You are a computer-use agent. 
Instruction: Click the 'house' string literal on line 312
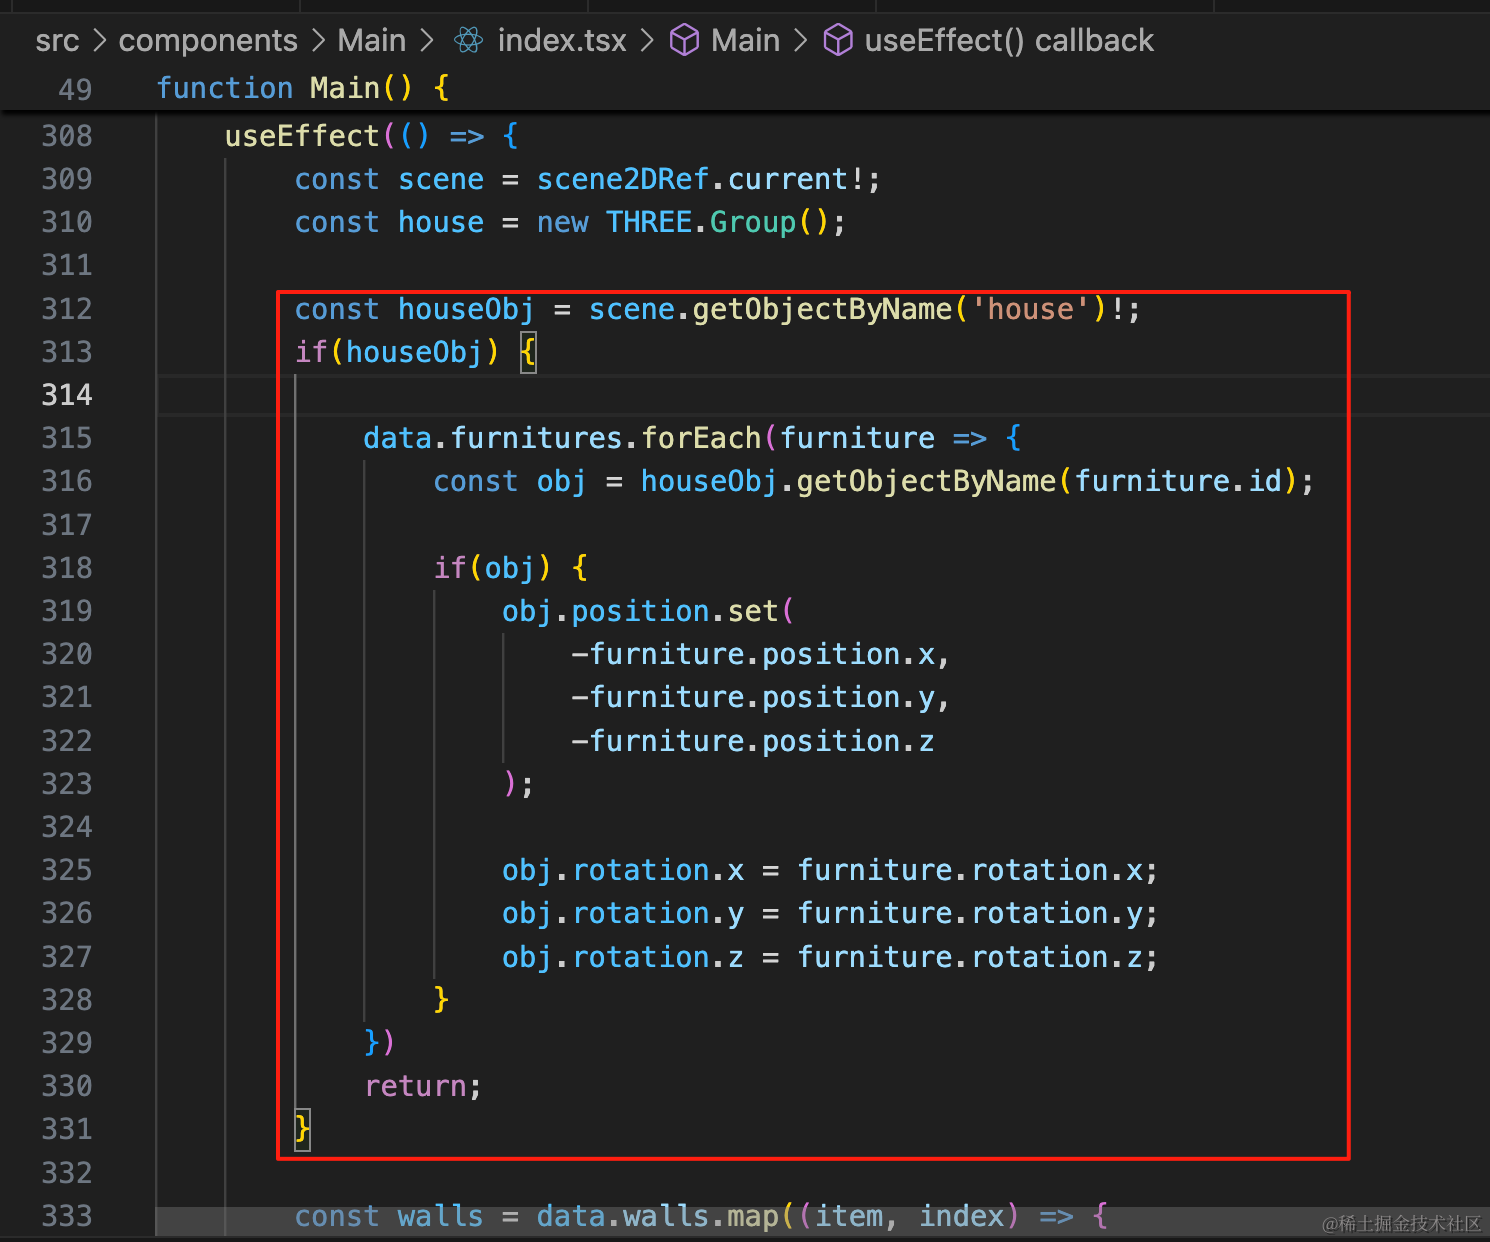click(x=1030, y=309)
